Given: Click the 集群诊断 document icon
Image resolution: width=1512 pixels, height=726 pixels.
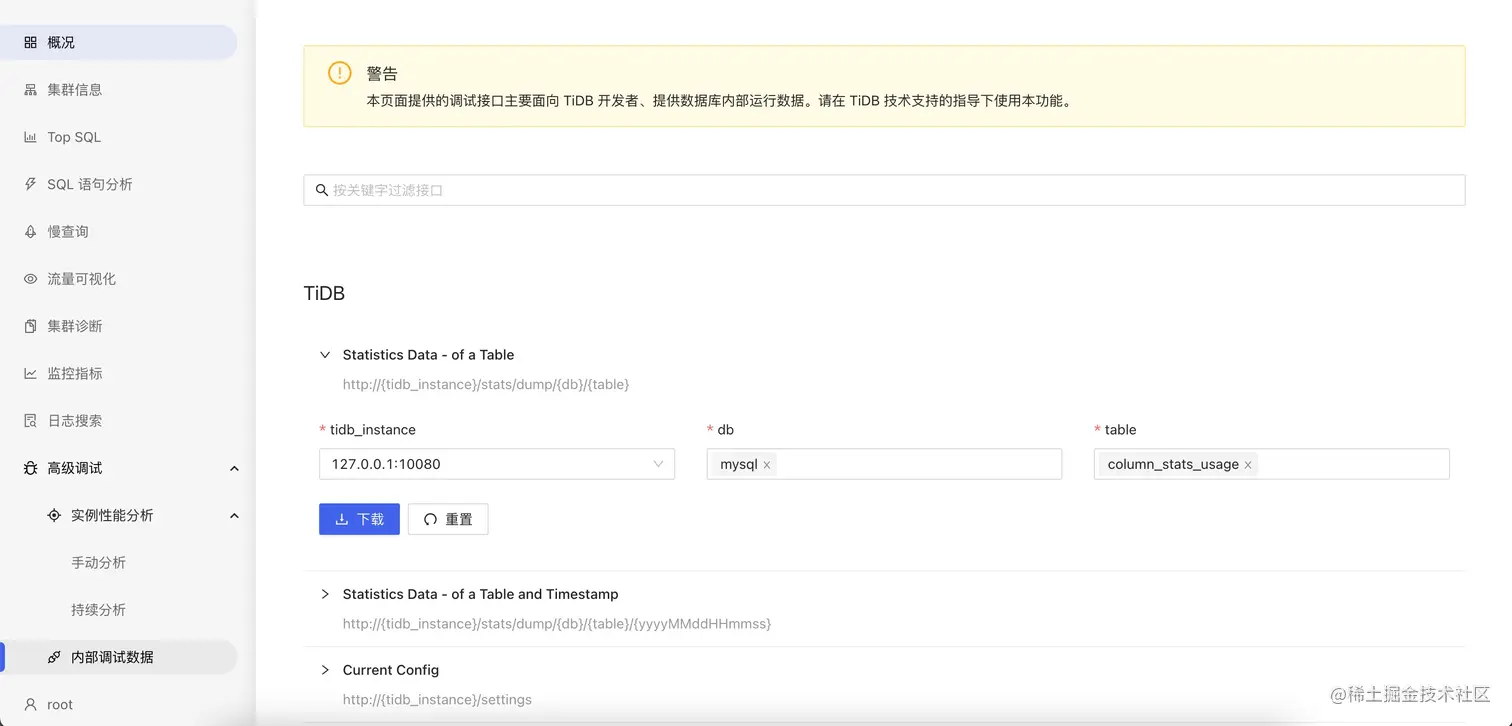Looking at the screenshot, I should point(30,326).
